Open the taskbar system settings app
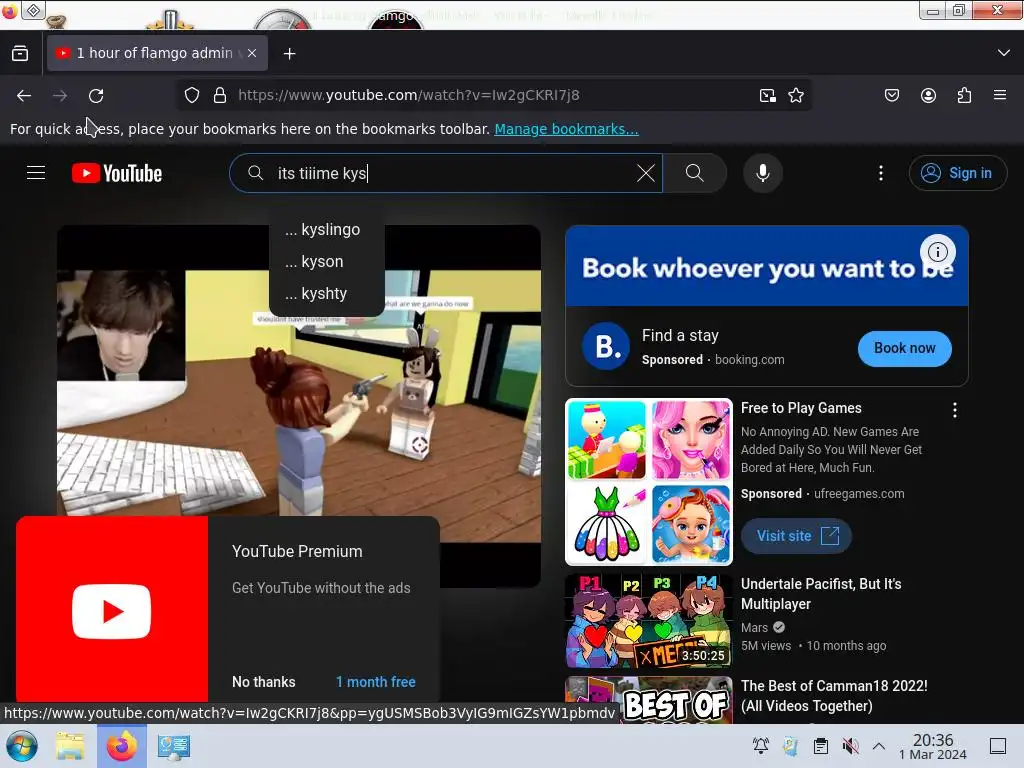 (x=174, y=746)
